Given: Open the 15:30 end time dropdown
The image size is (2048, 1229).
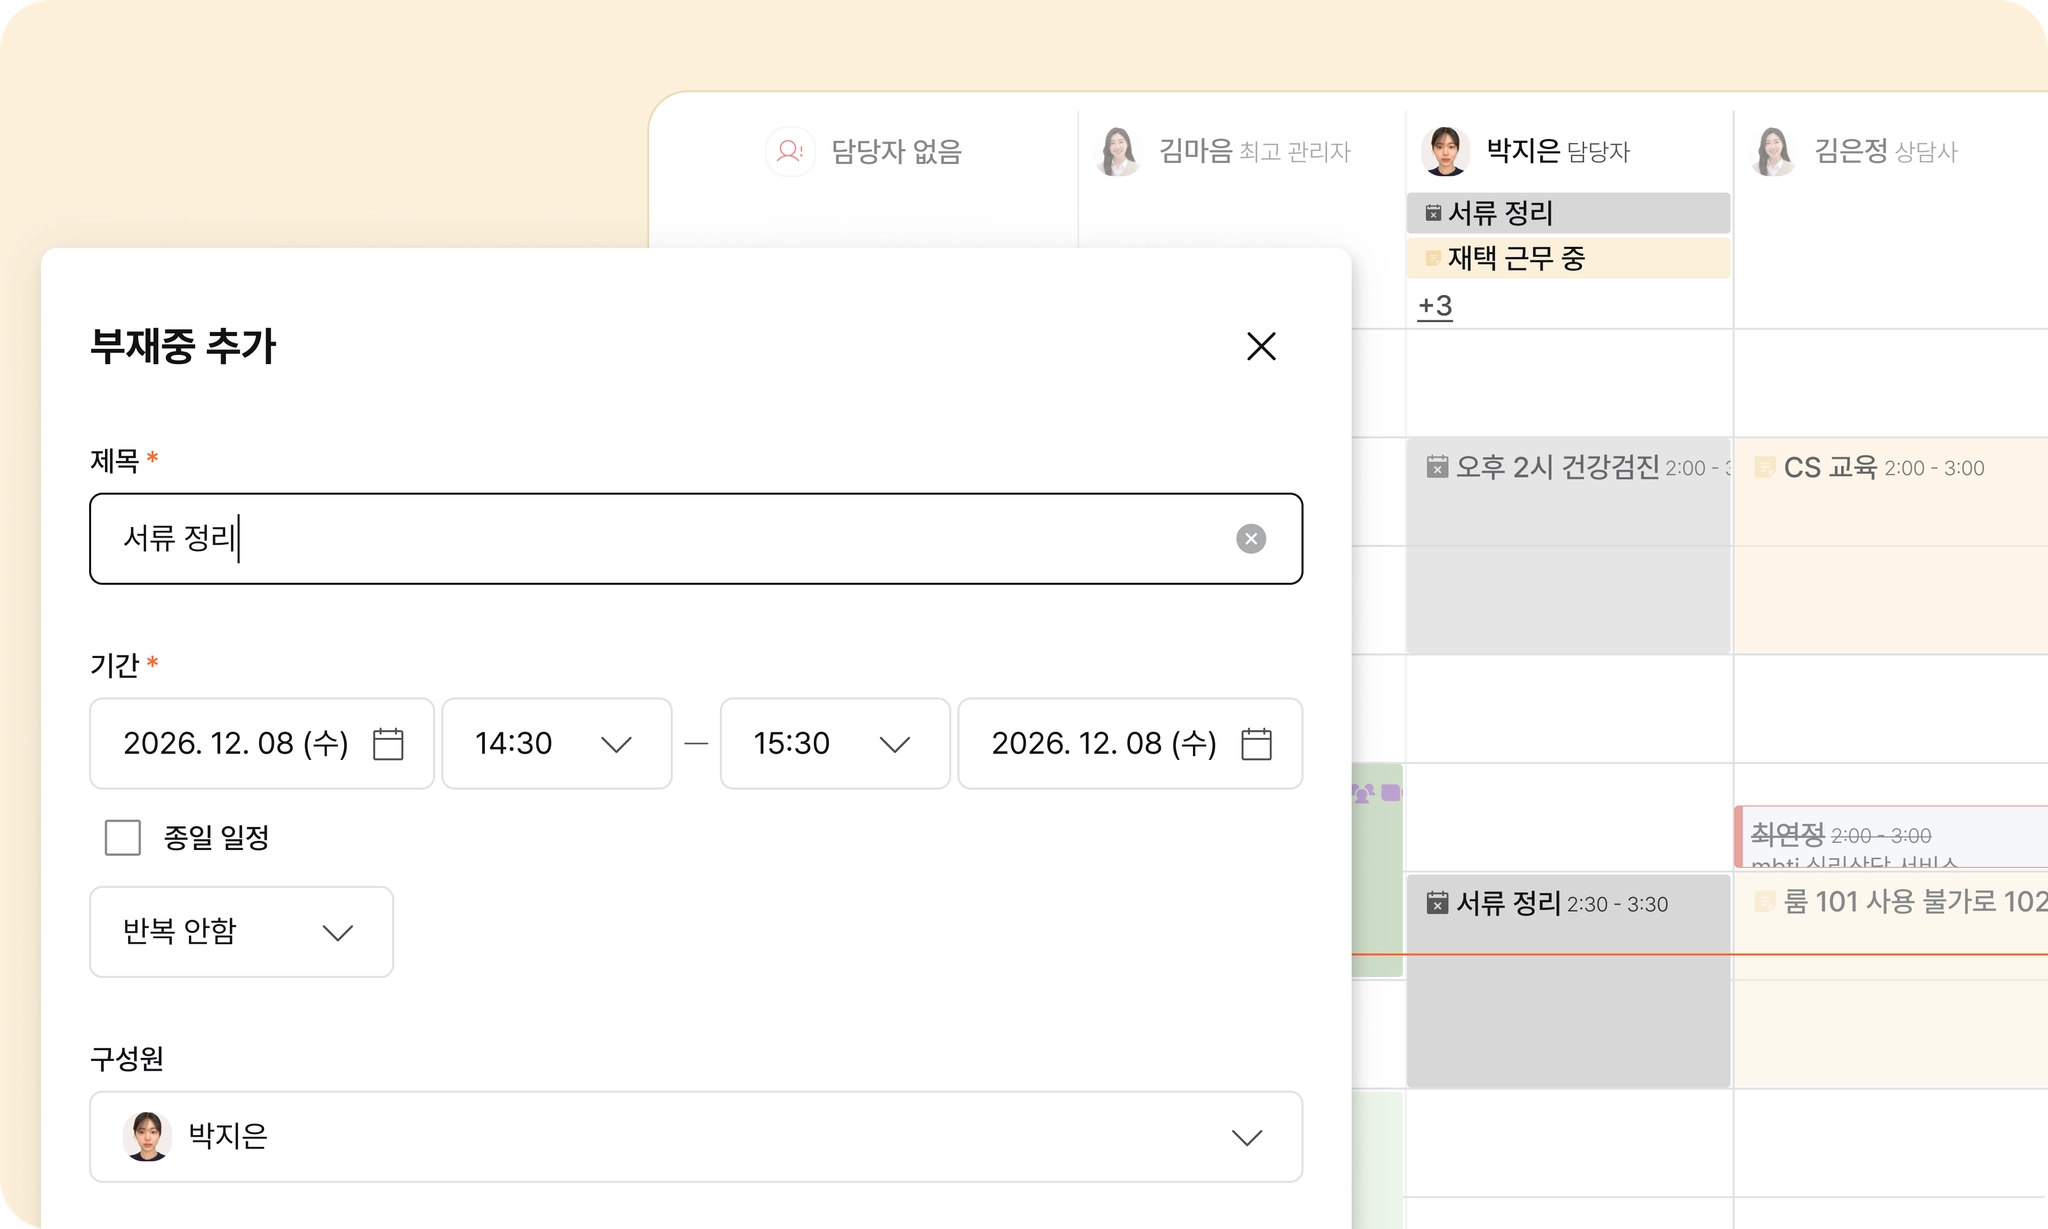Looking at the screenshot, I should coord(834,744).
